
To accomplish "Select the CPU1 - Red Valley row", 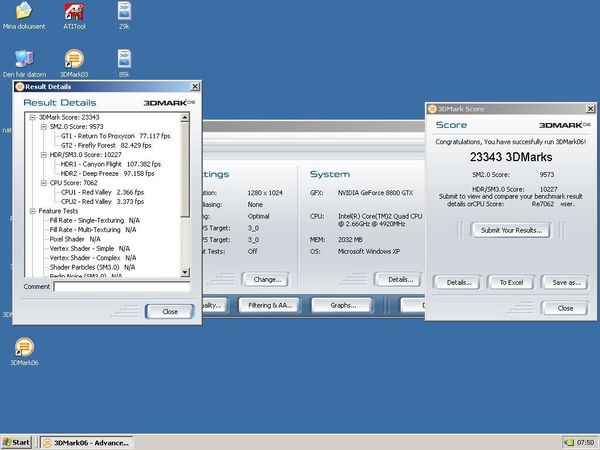I will point(102,192).
